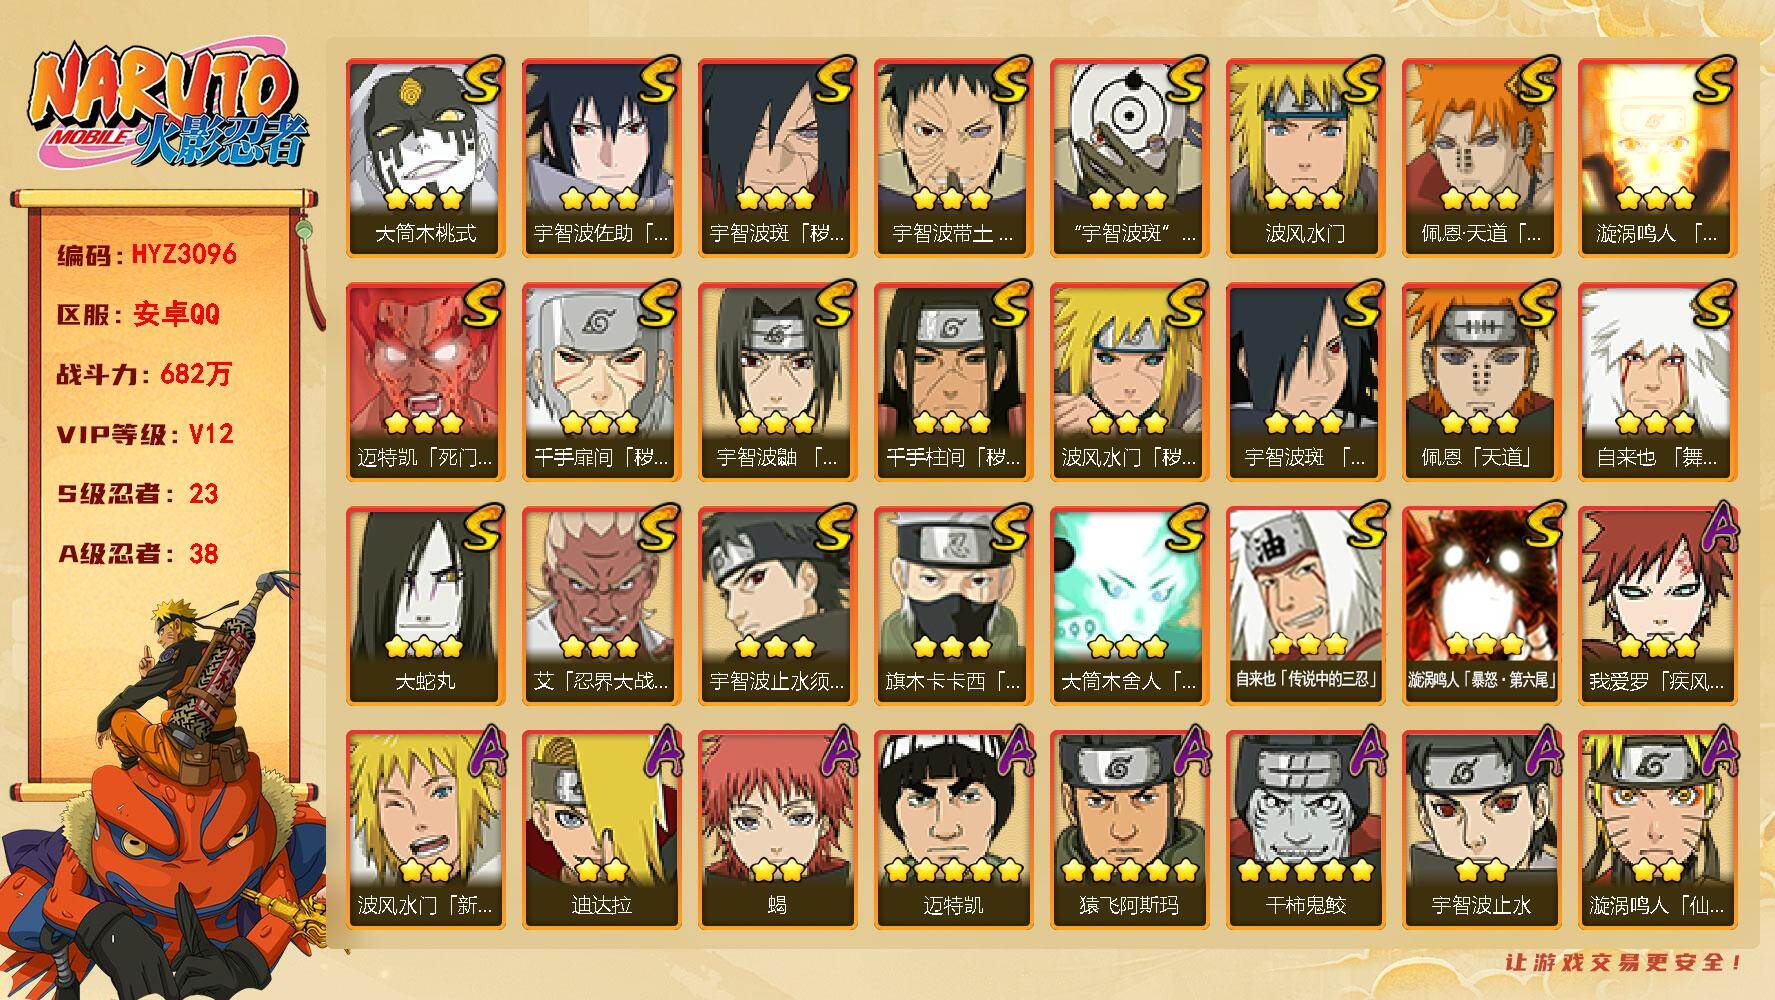Image resolution: width=1775 pixels, height=1000 pixels.
Task: Click the 漩涡鸣人「暴怒·第六尾」 card
Action: 1481,605
